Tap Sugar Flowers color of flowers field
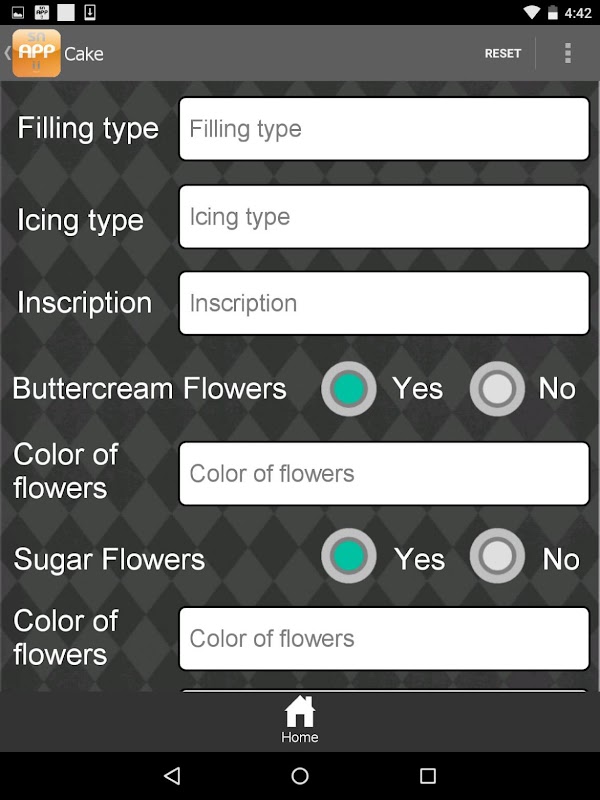This screenshot has width=600, height=800. [384, 638]
